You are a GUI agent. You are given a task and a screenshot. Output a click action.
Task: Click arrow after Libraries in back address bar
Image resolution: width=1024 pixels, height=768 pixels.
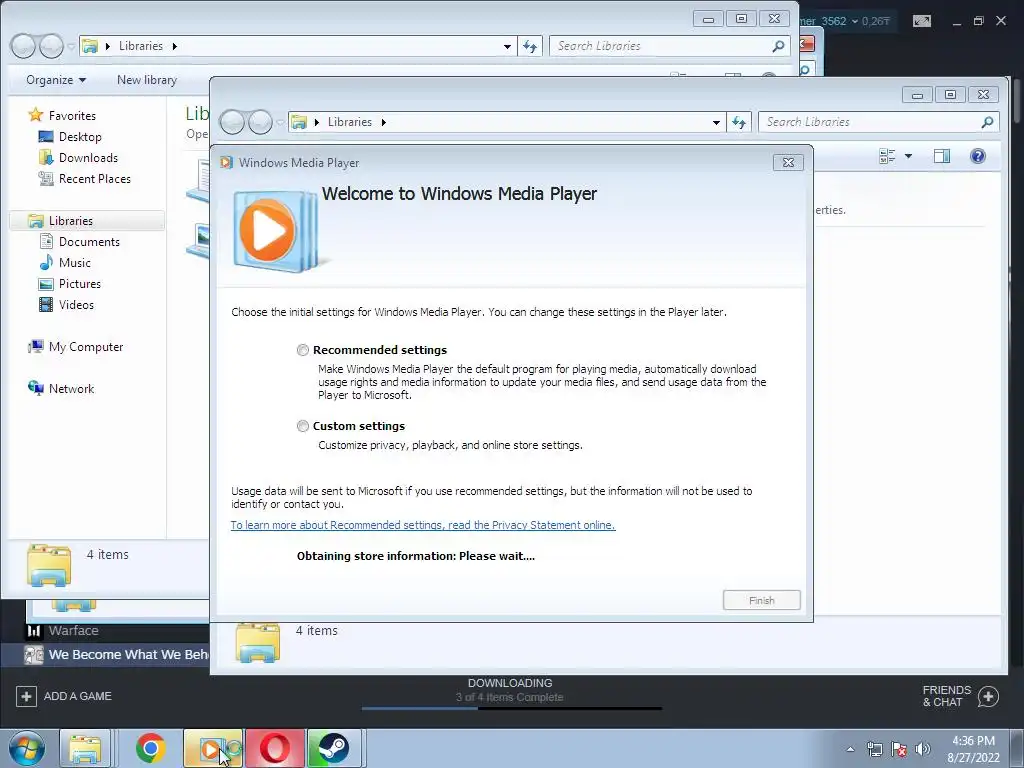tap(174, 46)
